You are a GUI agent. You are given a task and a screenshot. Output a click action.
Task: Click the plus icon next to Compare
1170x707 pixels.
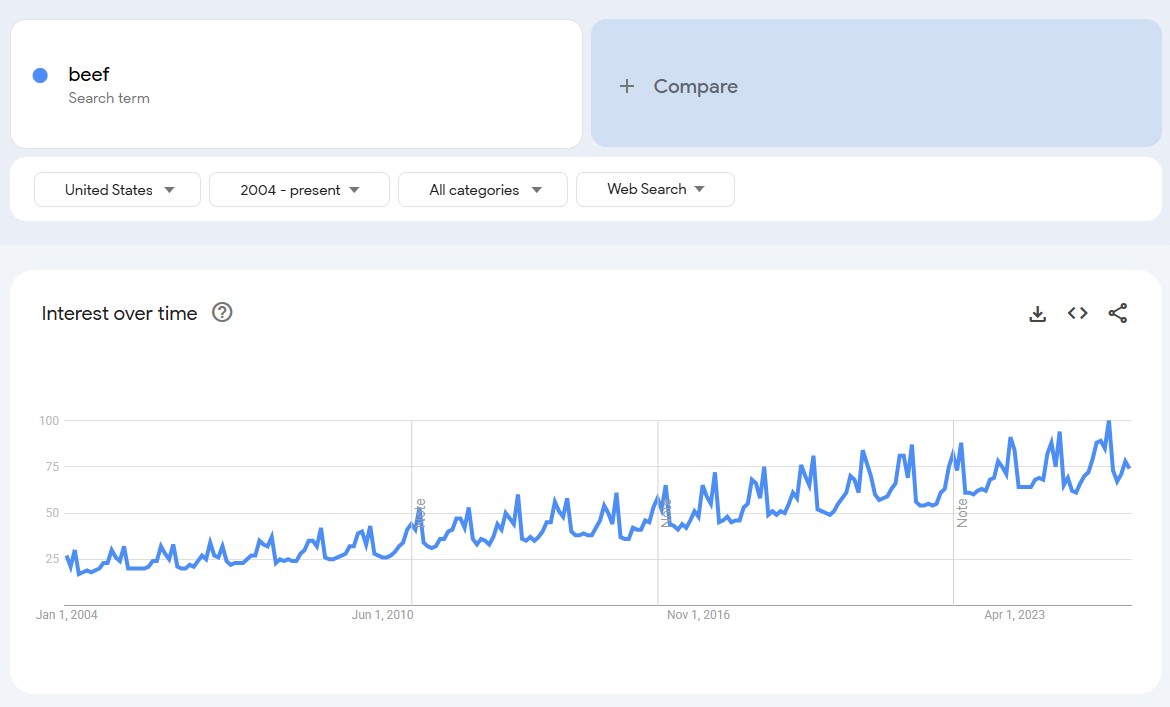(x=627, y=86)
